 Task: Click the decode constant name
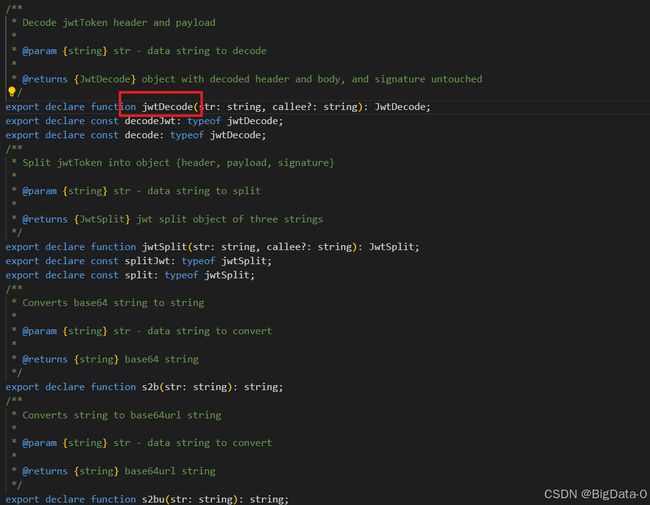tap(141, 135)
